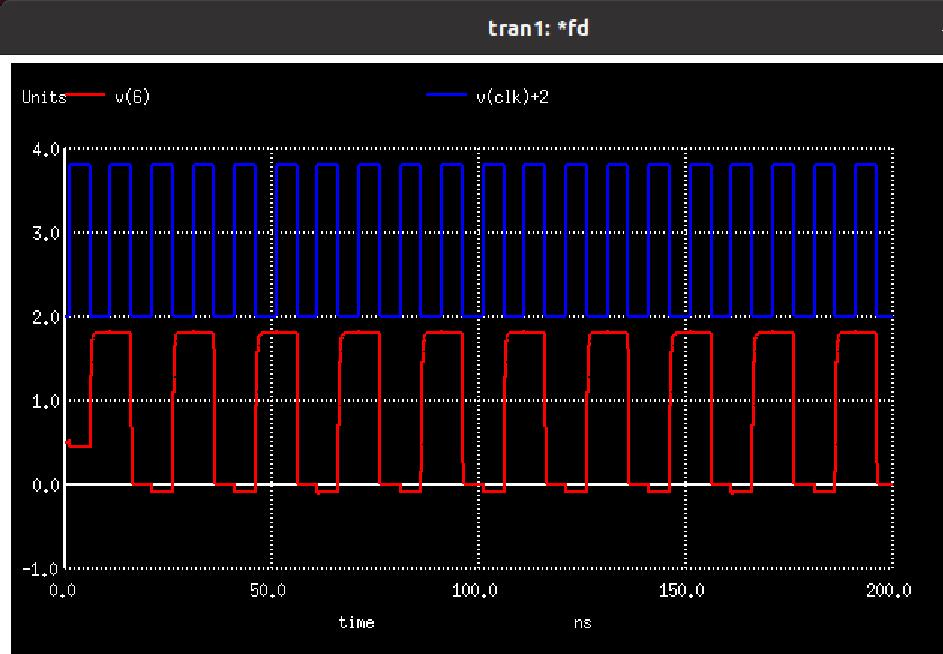Click the -1.0 y-axis label
The image size is (943, 654).
point(41,569)
